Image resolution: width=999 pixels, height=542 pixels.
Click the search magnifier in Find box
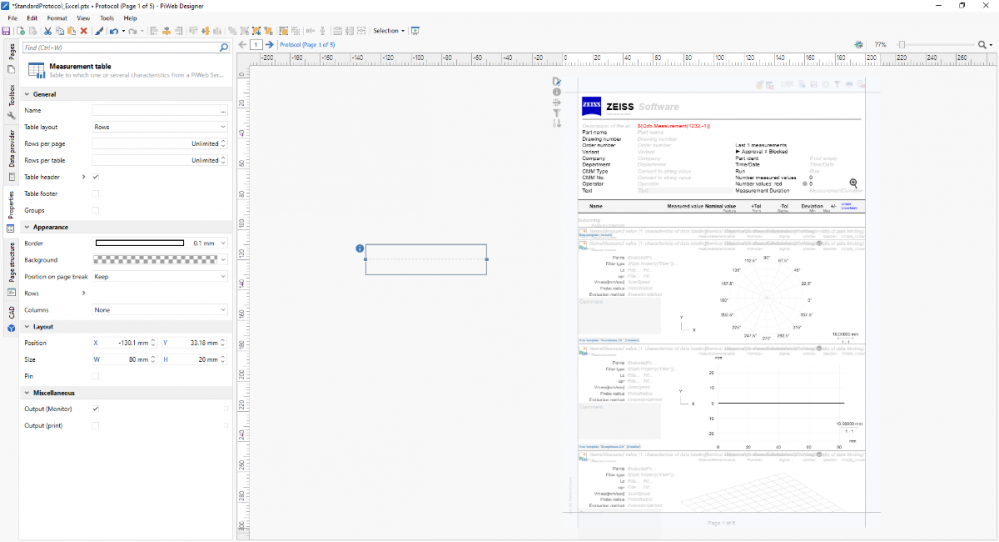(223, 47)
